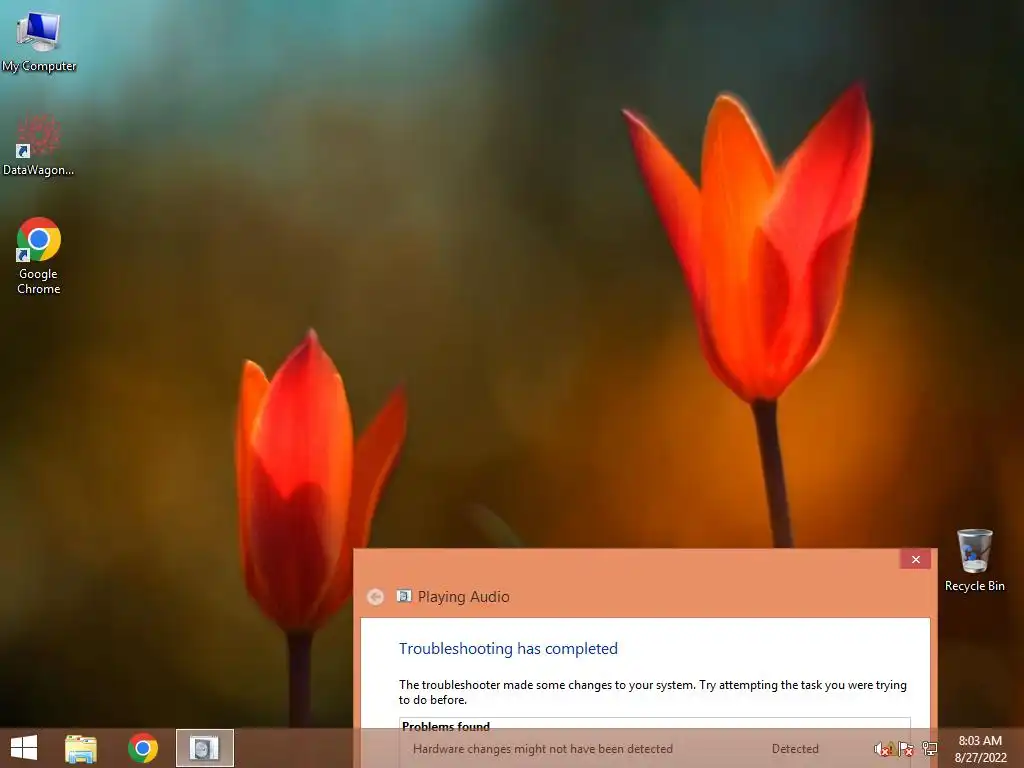Screen dimensions: 1024x768
Task: Click the back arrow in Playing Audio window
Action: (x=376, y=596)
